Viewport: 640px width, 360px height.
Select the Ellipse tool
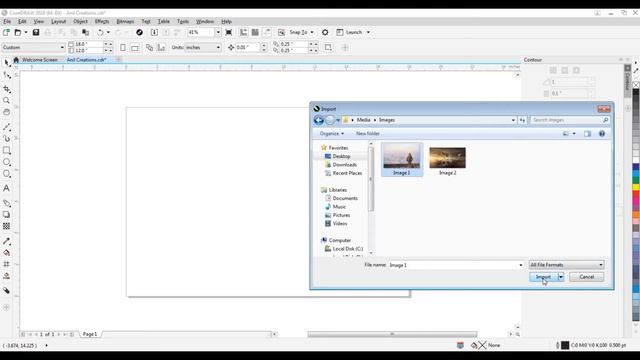[x=7, y=162]
